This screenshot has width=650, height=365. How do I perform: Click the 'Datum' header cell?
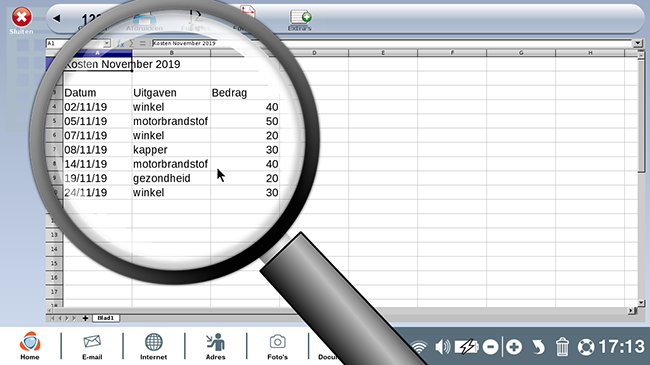pos(97,92)
